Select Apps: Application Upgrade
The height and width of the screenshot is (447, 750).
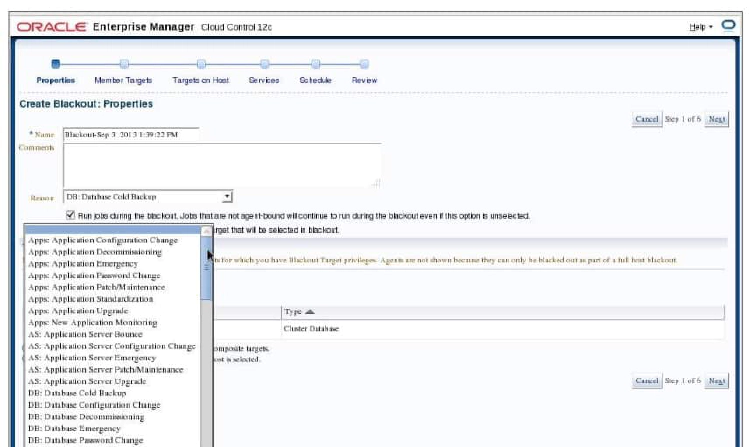coord(78,311)
